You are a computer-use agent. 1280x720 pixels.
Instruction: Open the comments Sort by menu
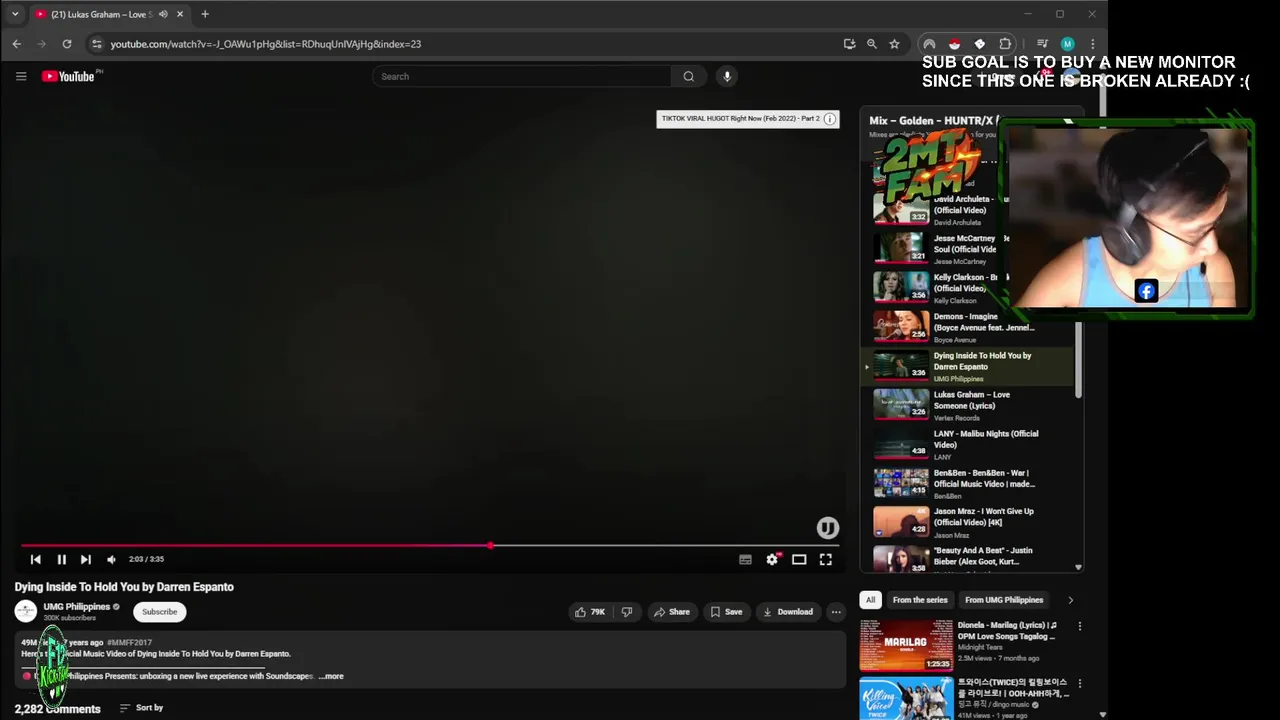[141, 708]
